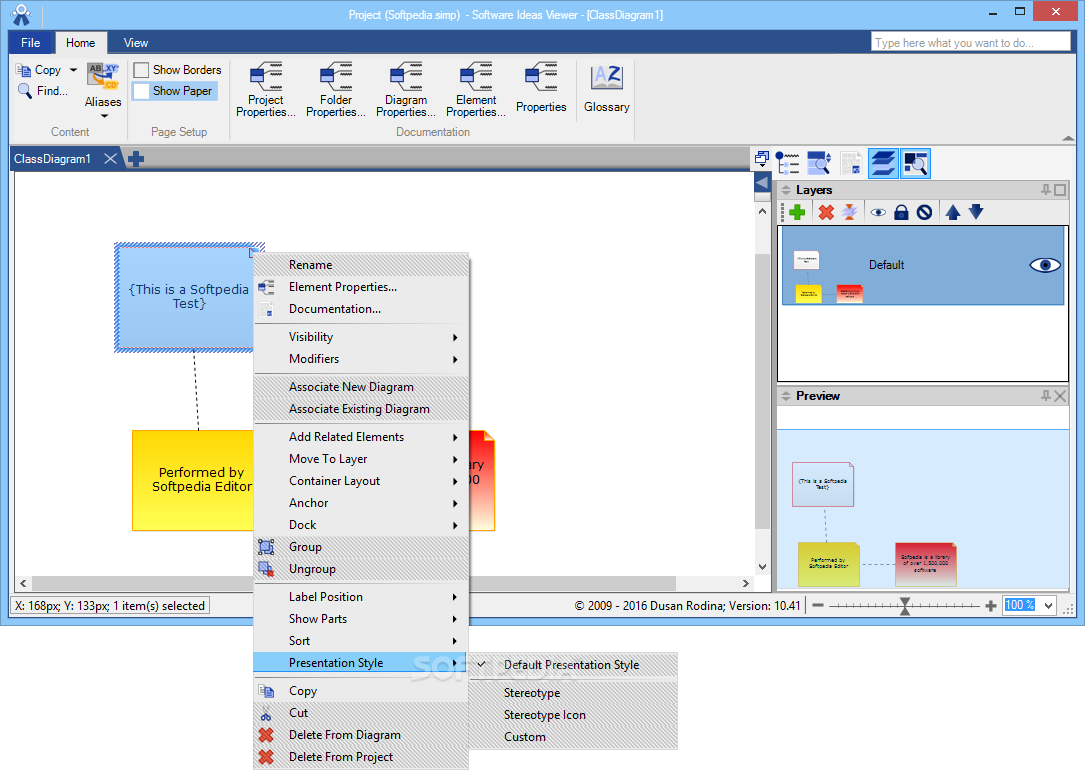Enable the Show Borders checkbox
The width and height of the screenshot is (1085, 770).
click(x=141, y=70)
